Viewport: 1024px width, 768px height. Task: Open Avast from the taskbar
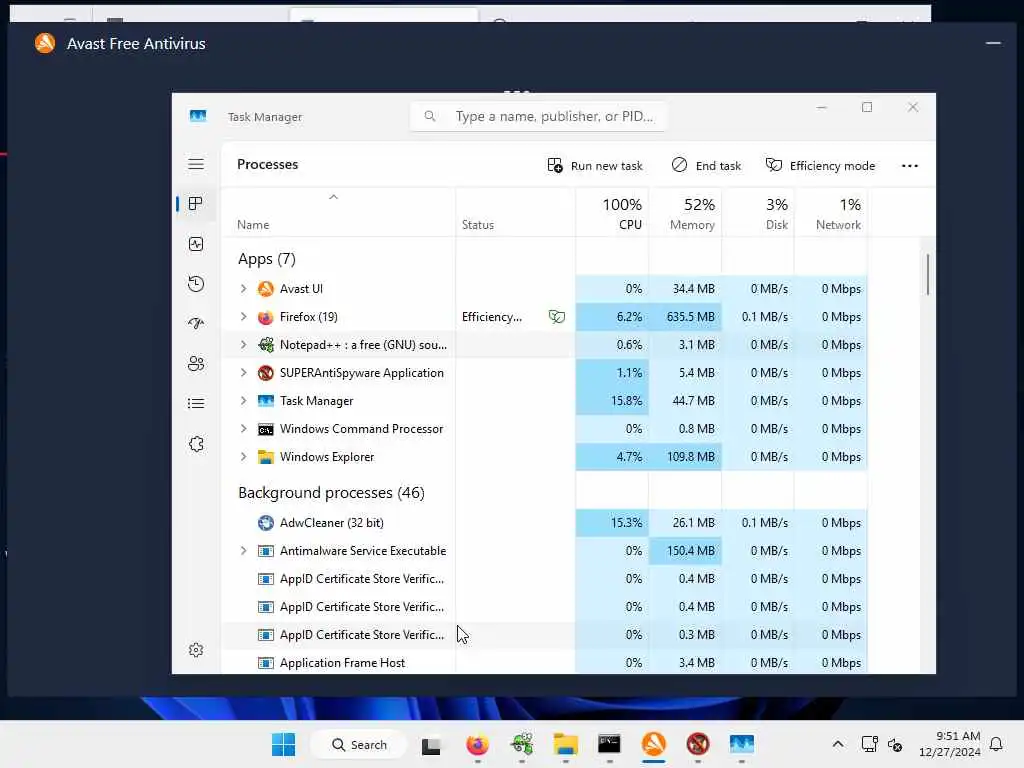point(654,744)
